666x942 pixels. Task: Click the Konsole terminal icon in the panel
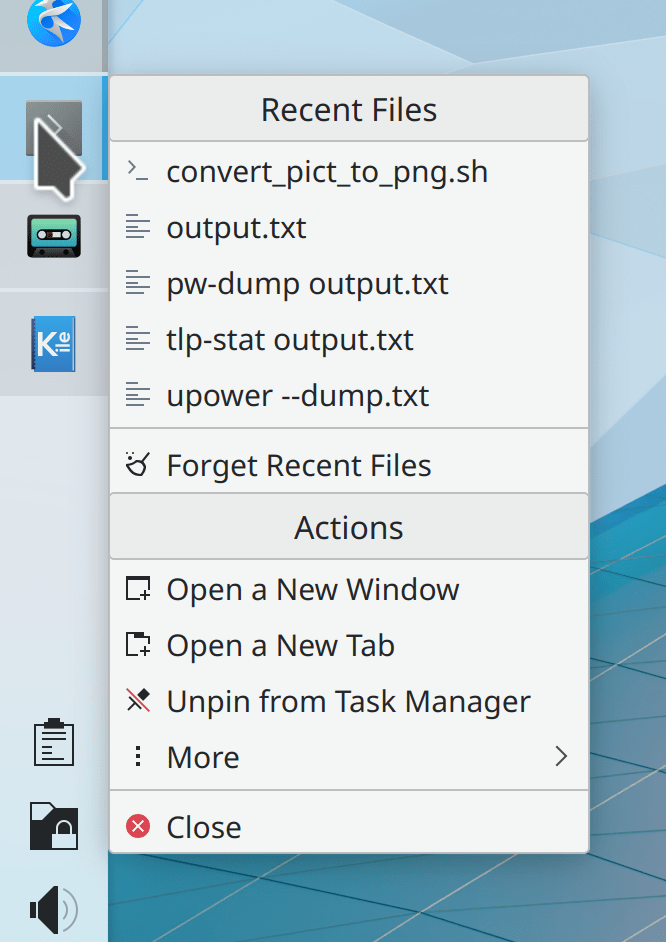pyautogui.click(x=53, y=127)
